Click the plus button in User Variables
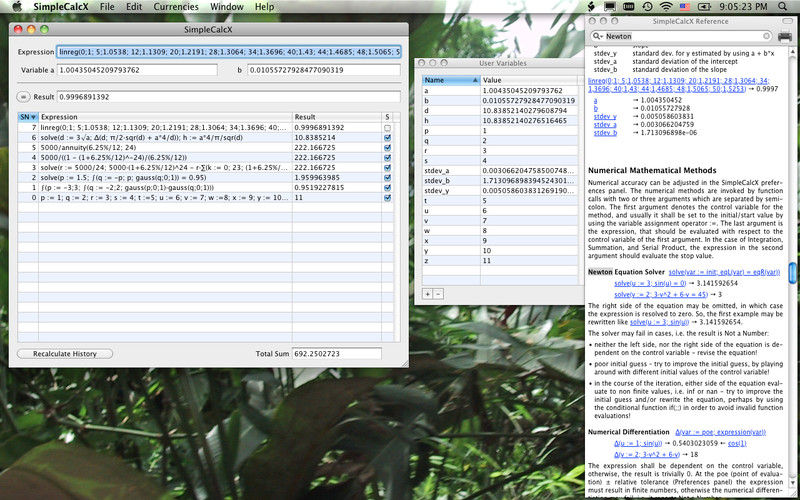800x500 pixels. 428,294
